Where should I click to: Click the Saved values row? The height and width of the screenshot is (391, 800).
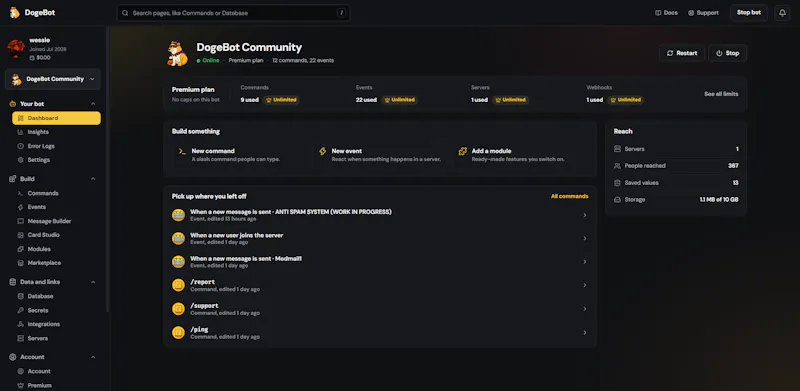(676, 183)
